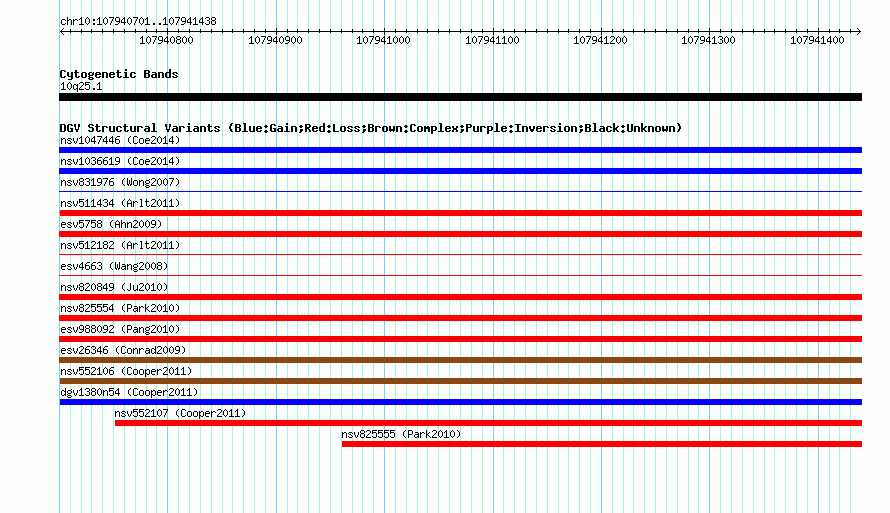
Task: Click nsv825554 (Park2010) variant label
Action: pos(120,308)
